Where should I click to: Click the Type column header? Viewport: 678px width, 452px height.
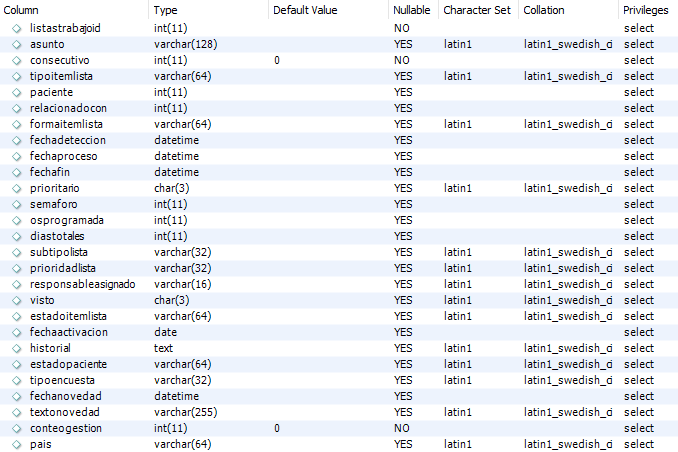(x=166, y=10)
